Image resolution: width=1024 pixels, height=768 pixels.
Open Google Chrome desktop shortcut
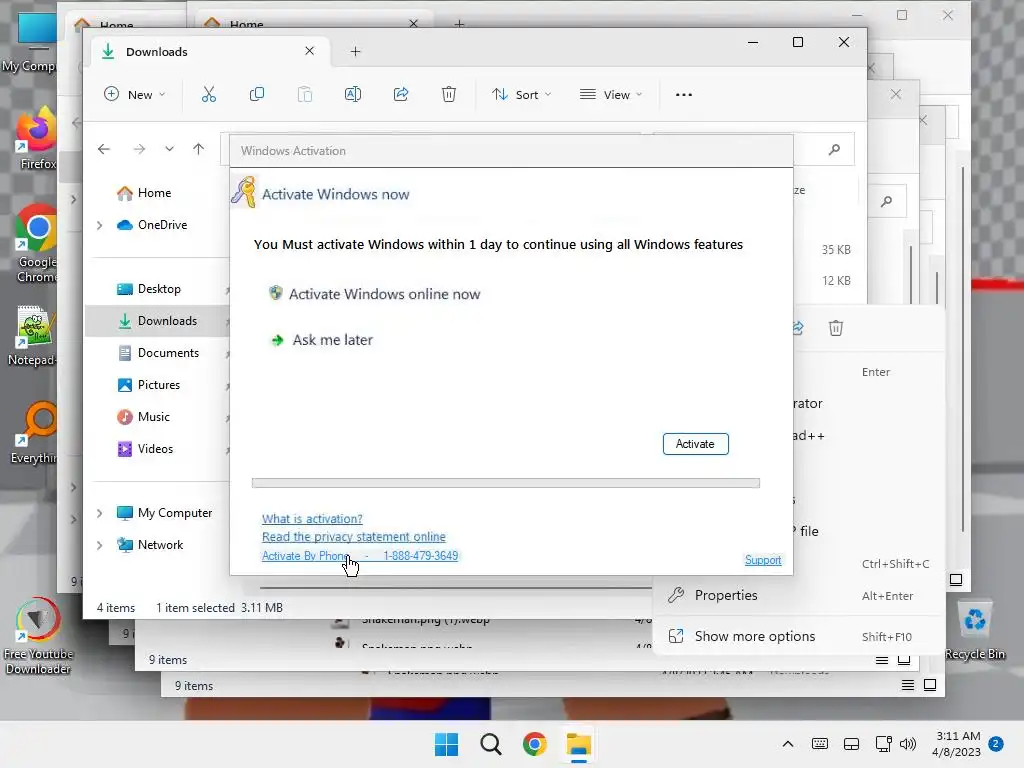tap(36, 244)
